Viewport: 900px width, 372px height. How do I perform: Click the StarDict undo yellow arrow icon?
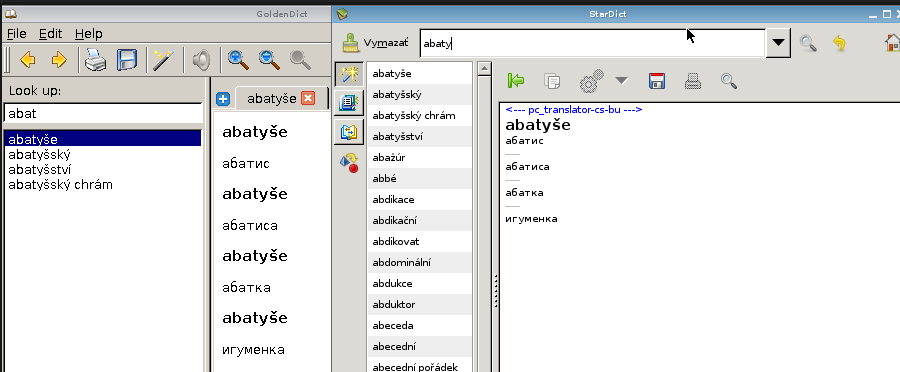[x=840, y=43]
